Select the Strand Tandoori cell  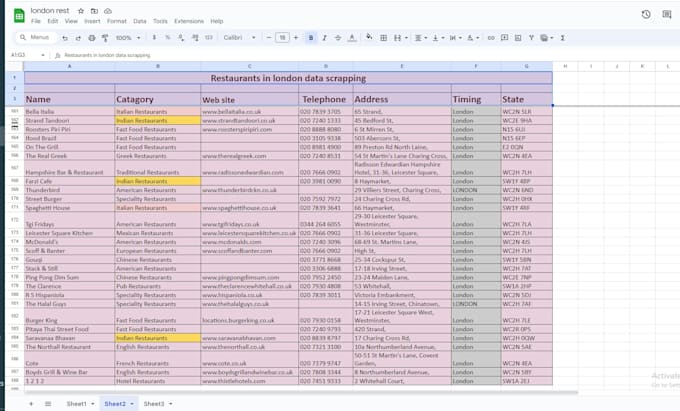(69, 121)
